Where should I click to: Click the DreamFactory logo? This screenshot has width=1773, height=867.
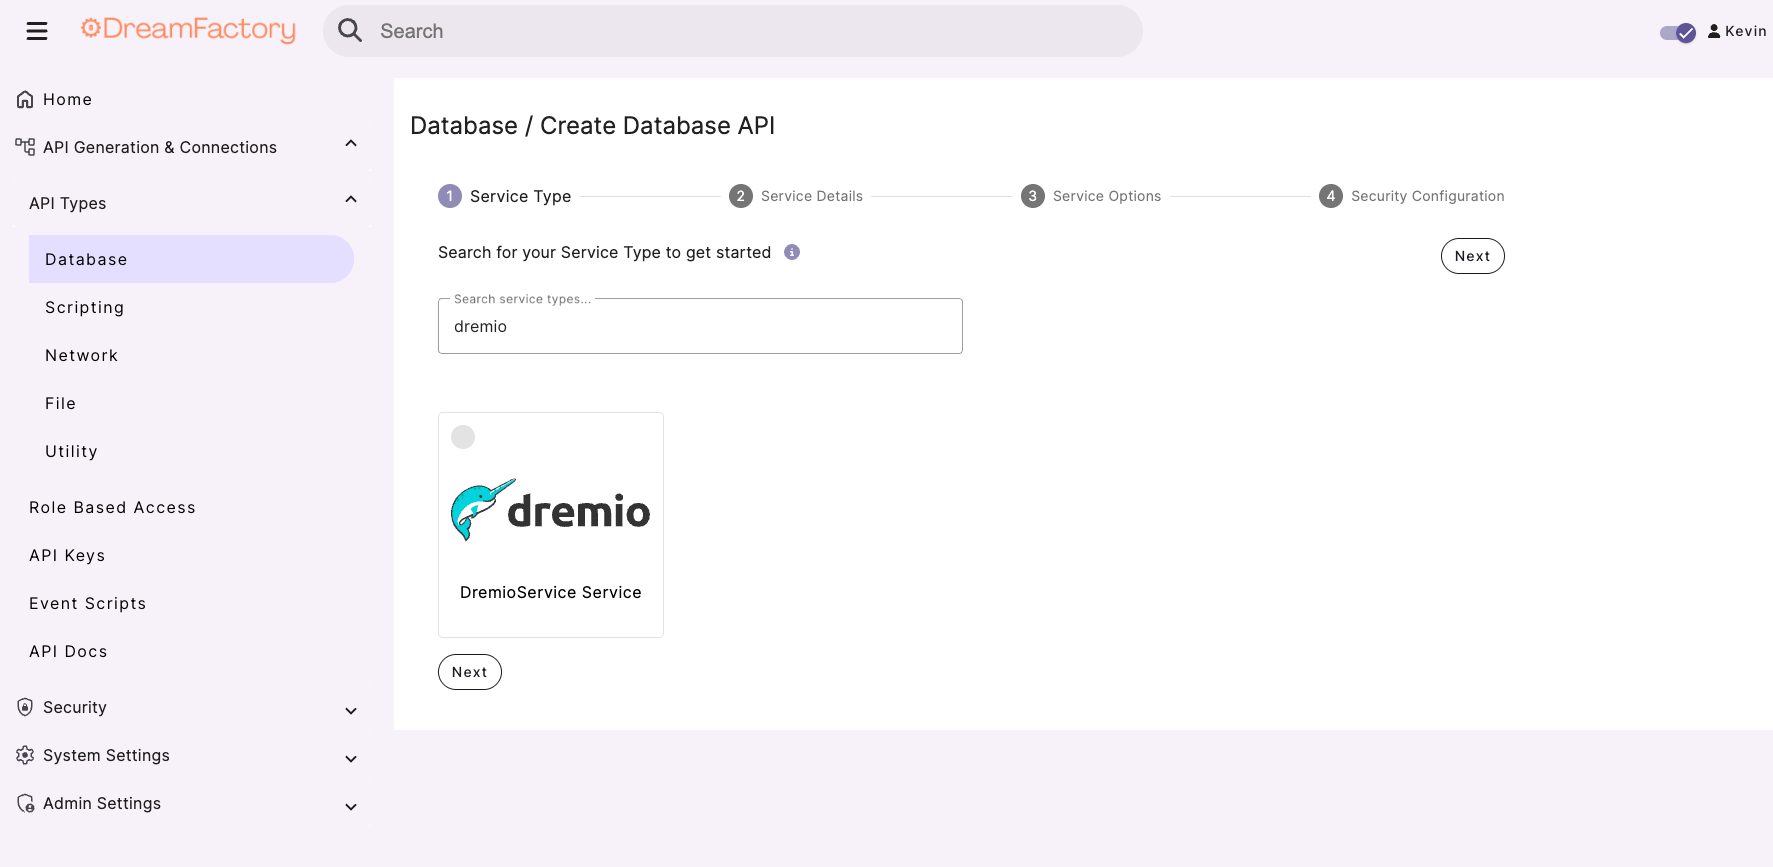point(188,30)
